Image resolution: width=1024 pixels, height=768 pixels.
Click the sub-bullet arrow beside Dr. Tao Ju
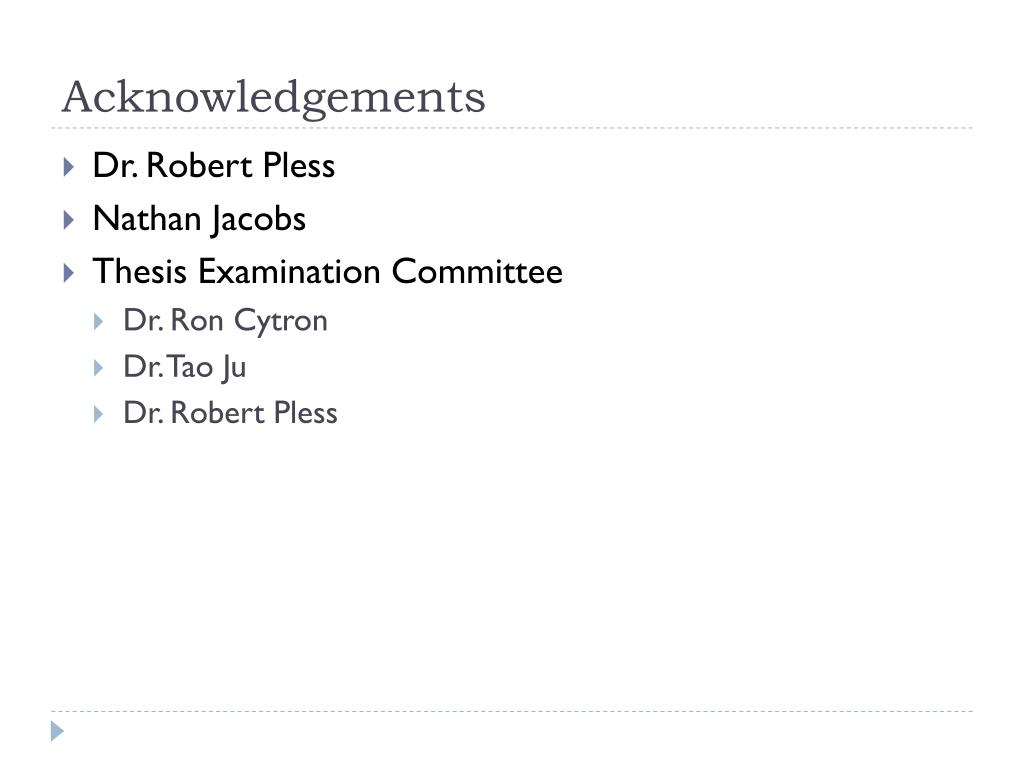tap(99, 368)
